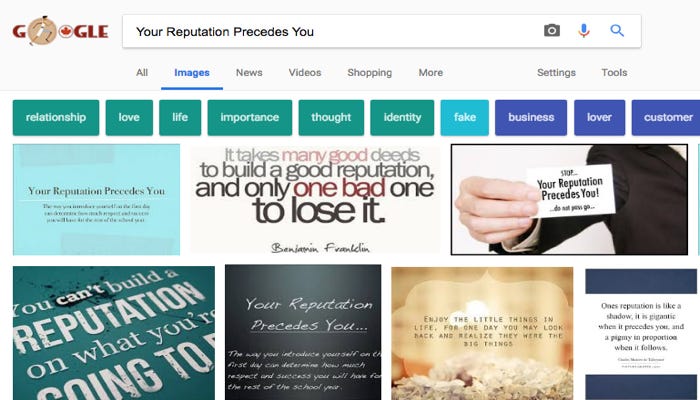
Task: Select the light blue fake chip
Action: pyautogui.click(x=465, y=117)
